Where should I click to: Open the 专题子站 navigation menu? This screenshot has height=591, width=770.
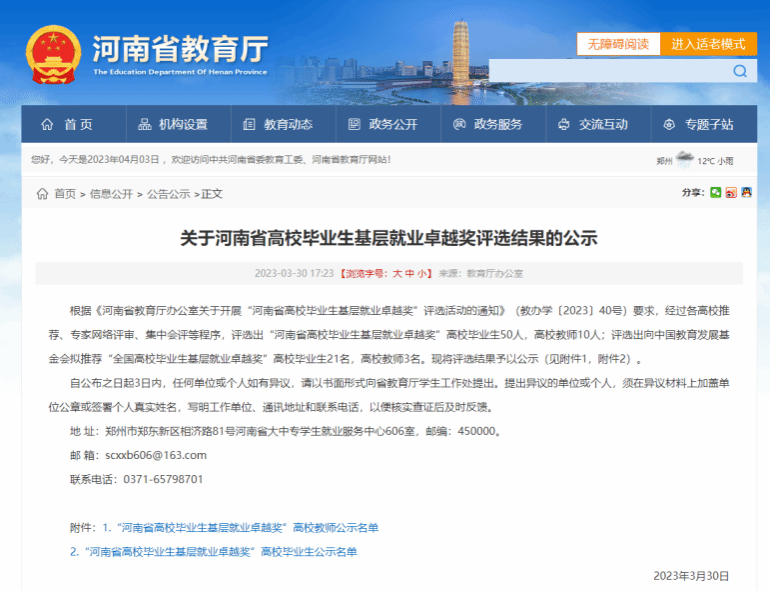pyautogui.click(x=698, y=125)
